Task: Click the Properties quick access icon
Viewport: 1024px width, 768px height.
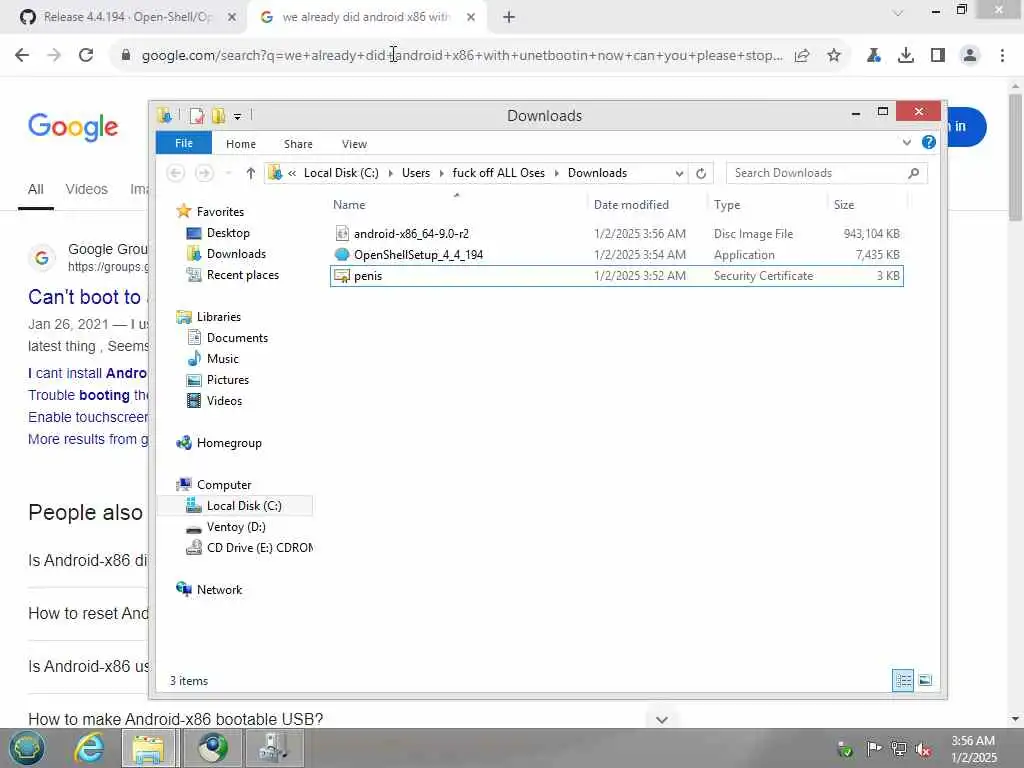Action: 197,116
